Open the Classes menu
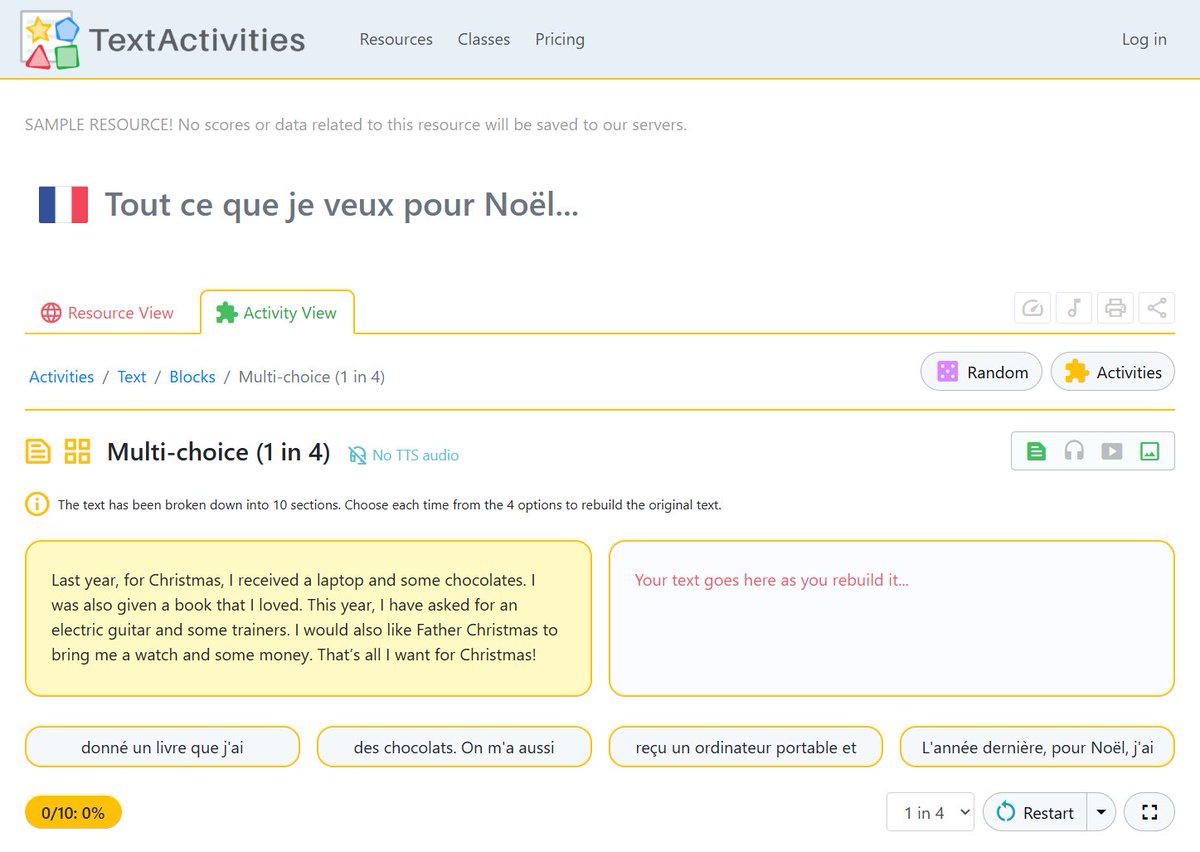1200x852 pixels. [x=484, y=39]
